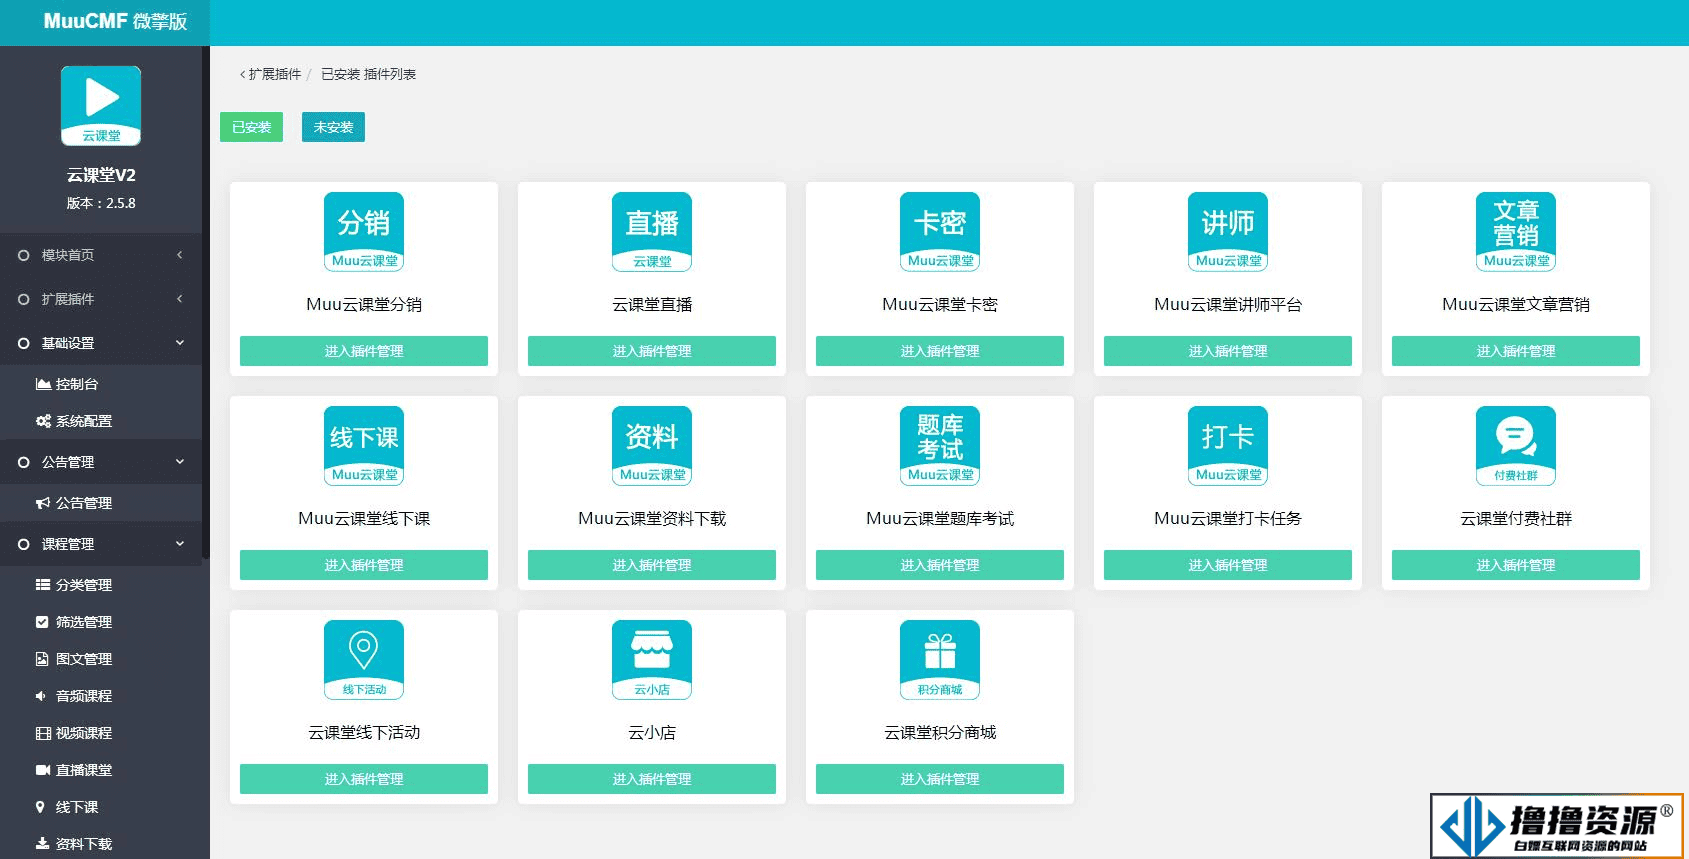Image resolution: width=1689 pixels, height=859 pixels.
Task: Click the 公告管理 megaphone icon
Action: point(43,503)
